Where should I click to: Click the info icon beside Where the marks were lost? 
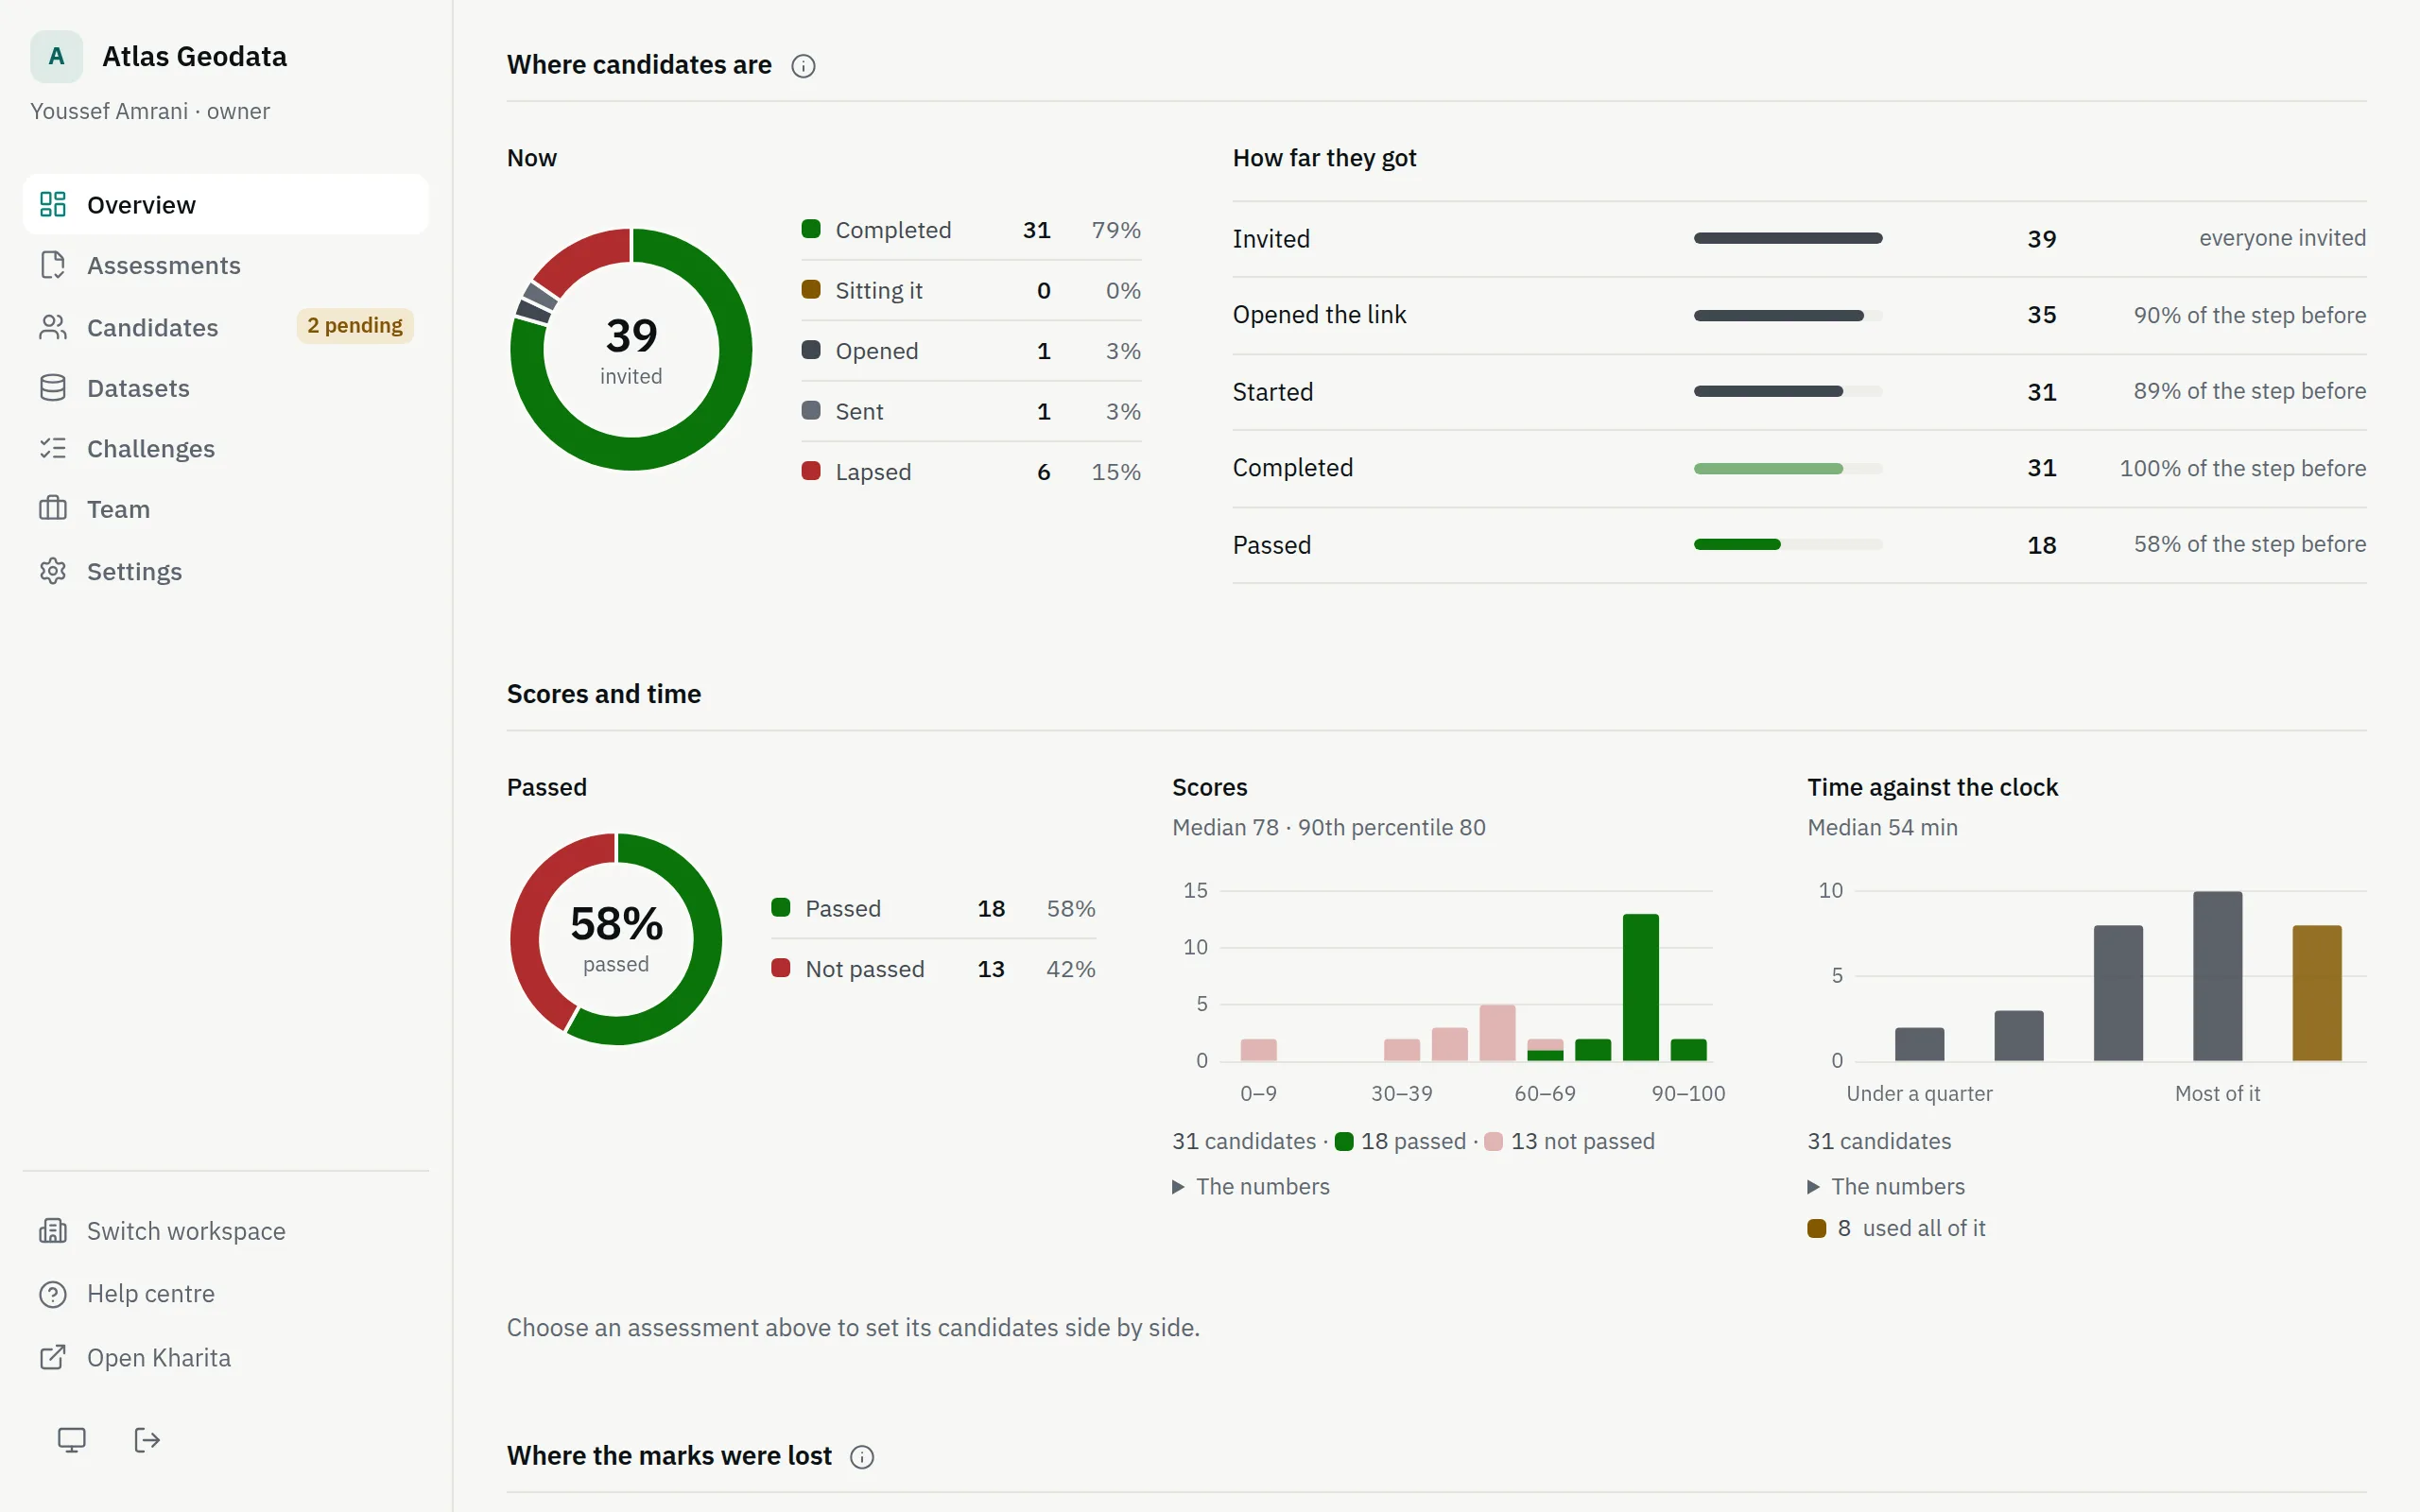pos(862,1457)
